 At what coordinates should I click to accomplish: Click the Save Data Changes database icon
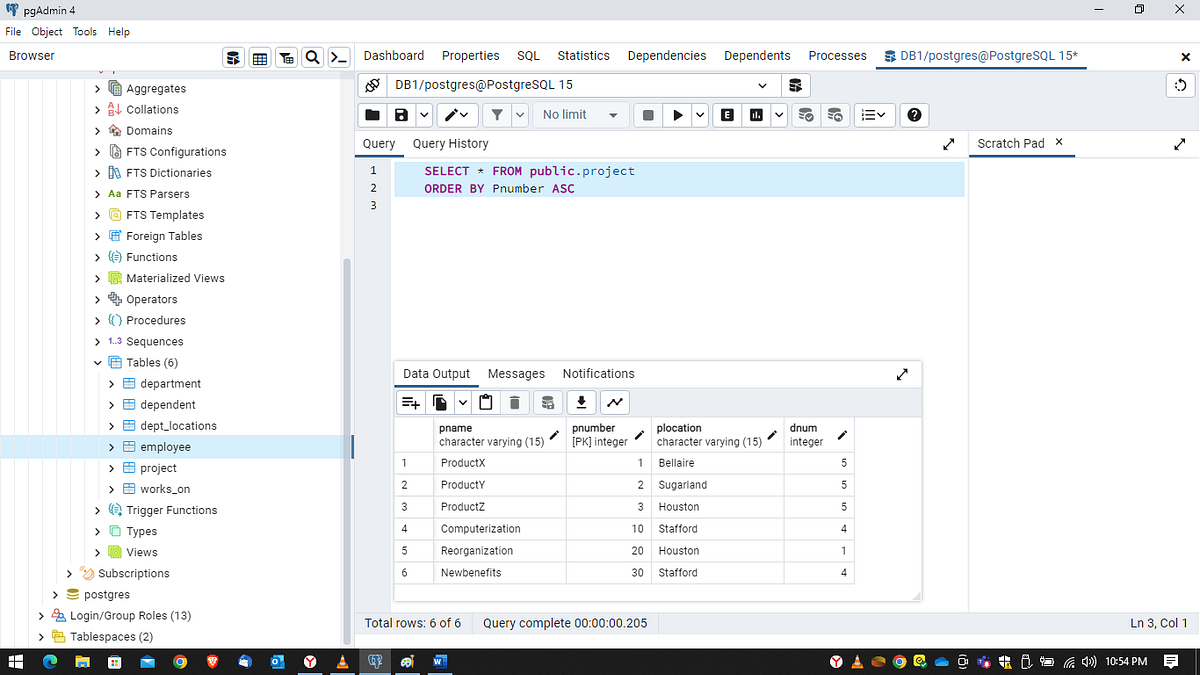pos(547,403)
